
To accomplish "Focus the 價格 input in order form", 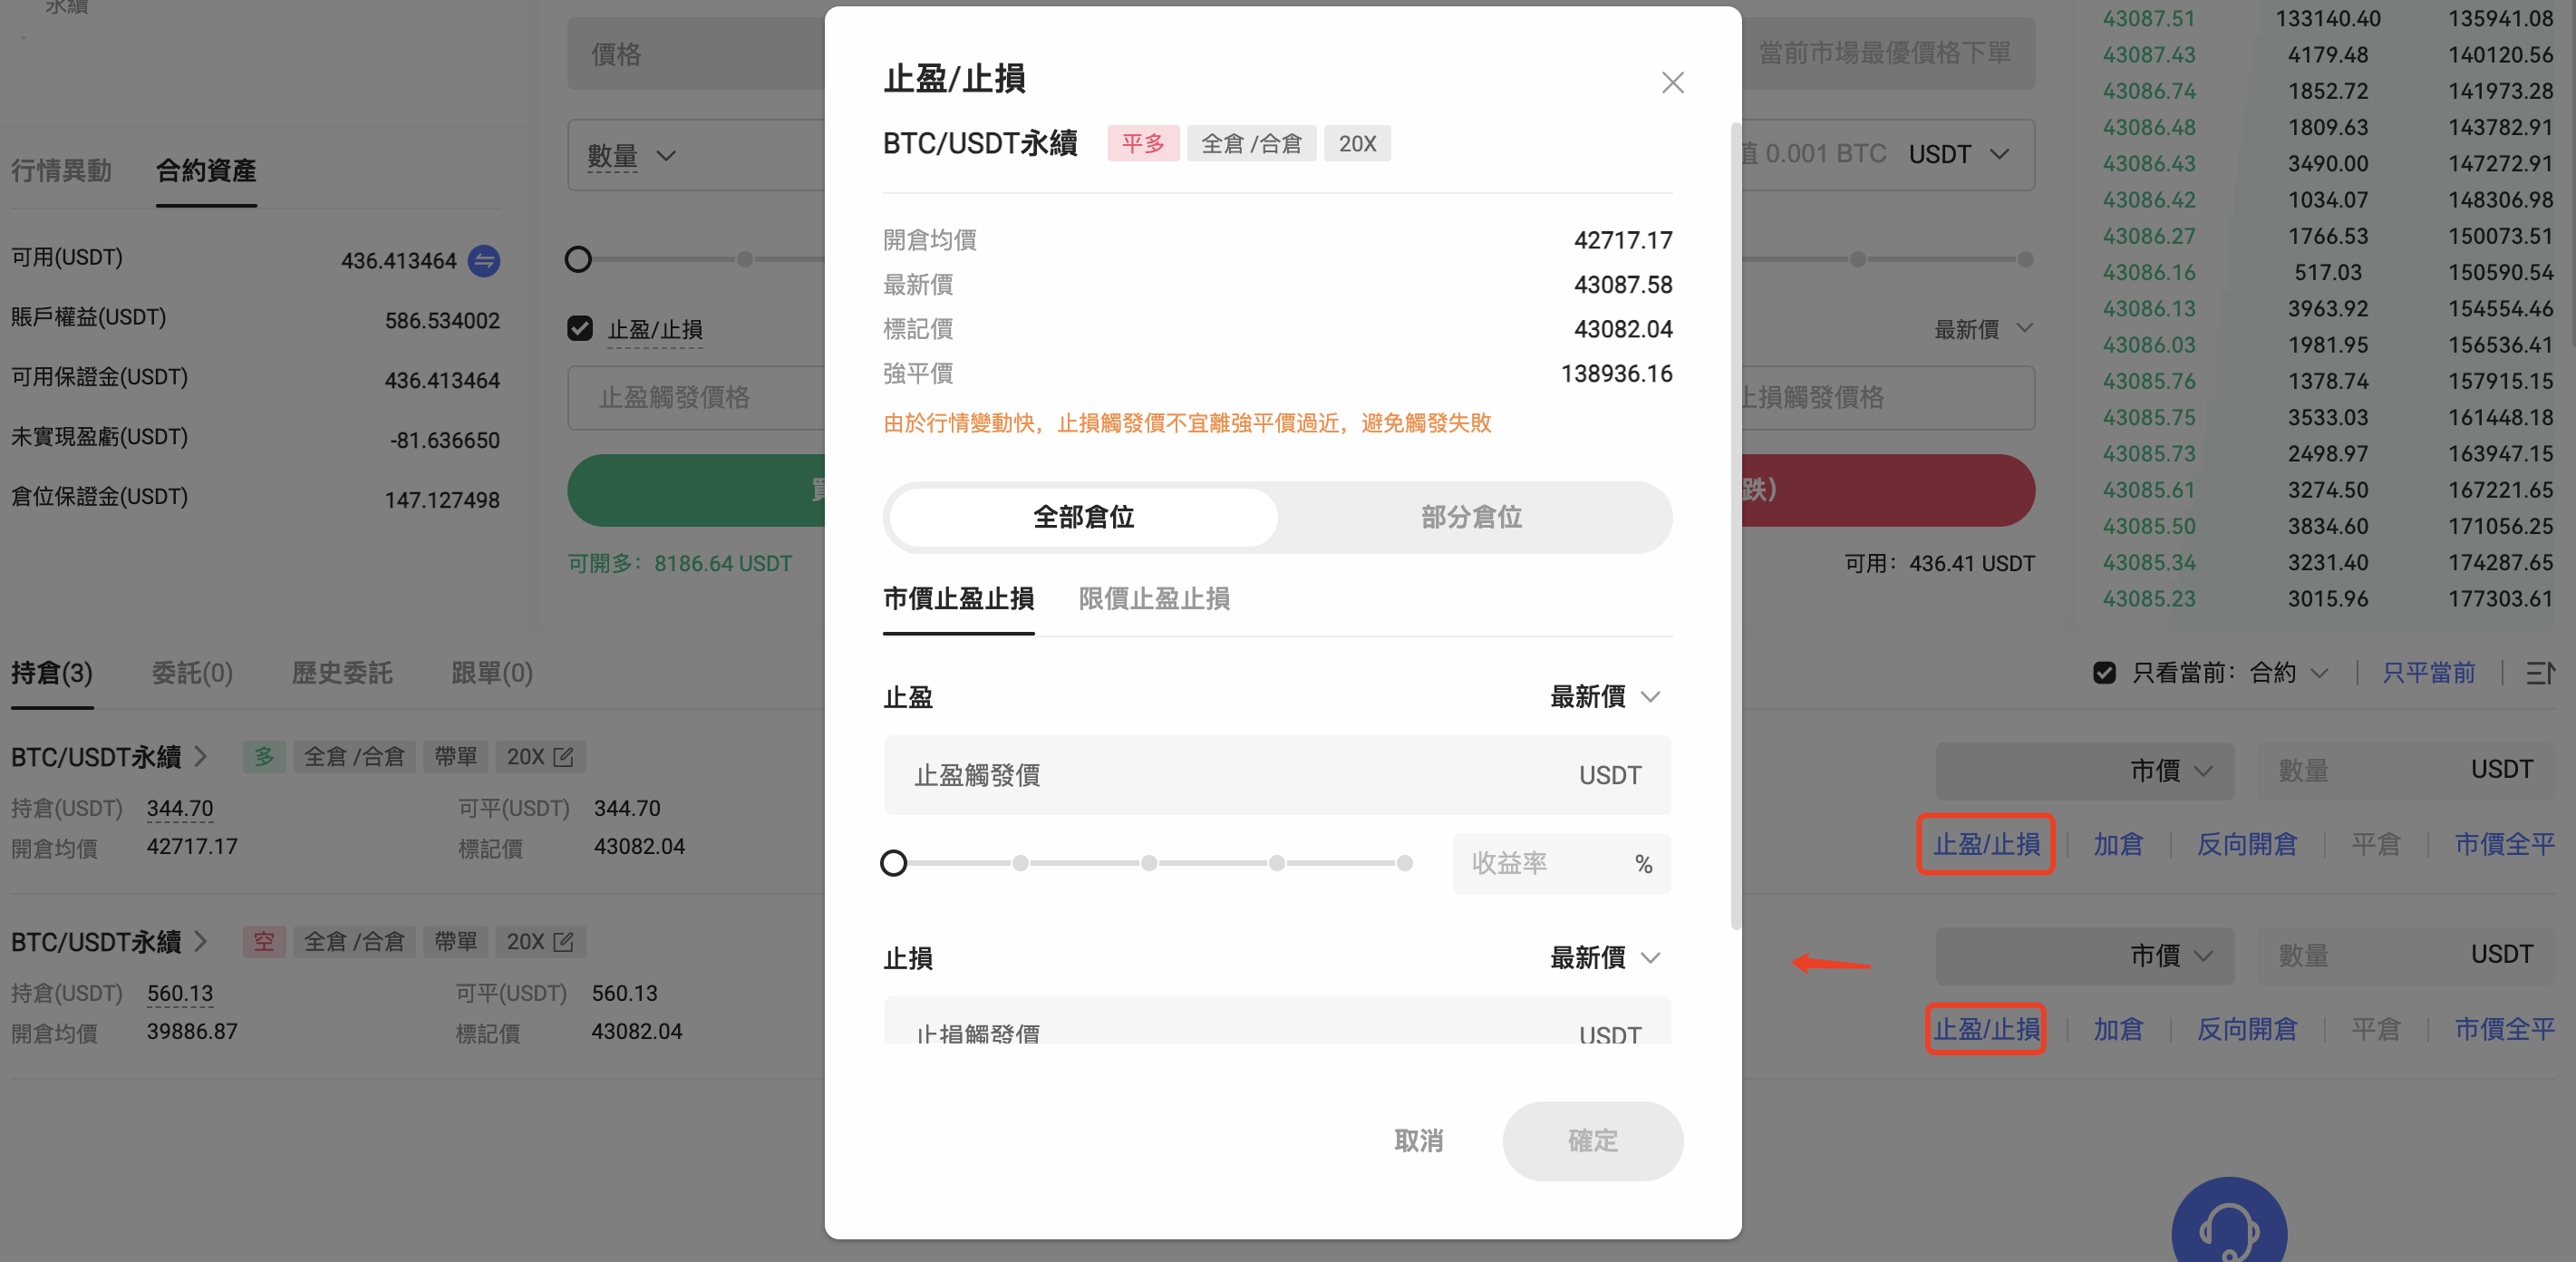I will coord(697,54).
